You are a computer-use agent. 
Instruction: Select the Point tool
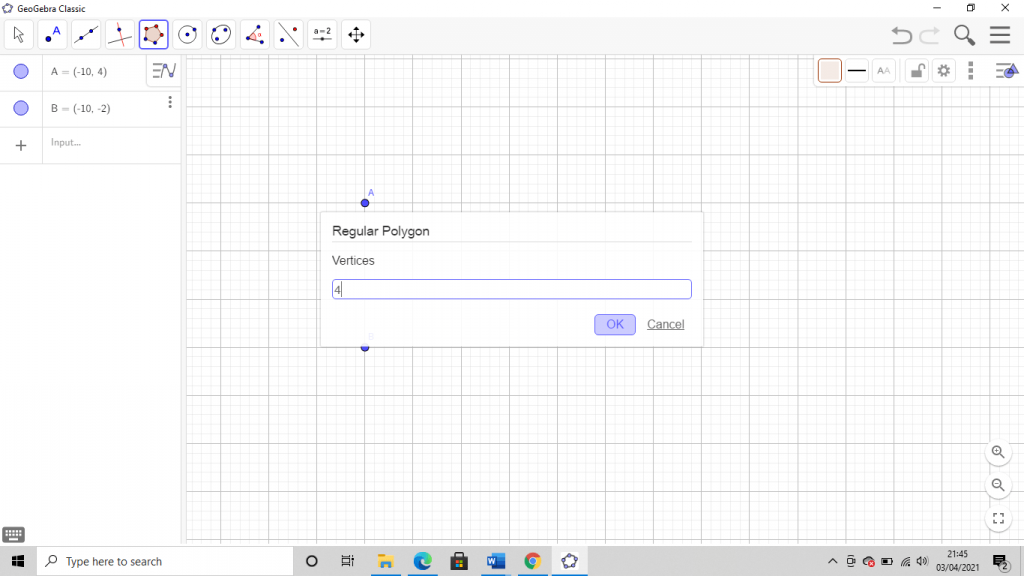[51, 34]
